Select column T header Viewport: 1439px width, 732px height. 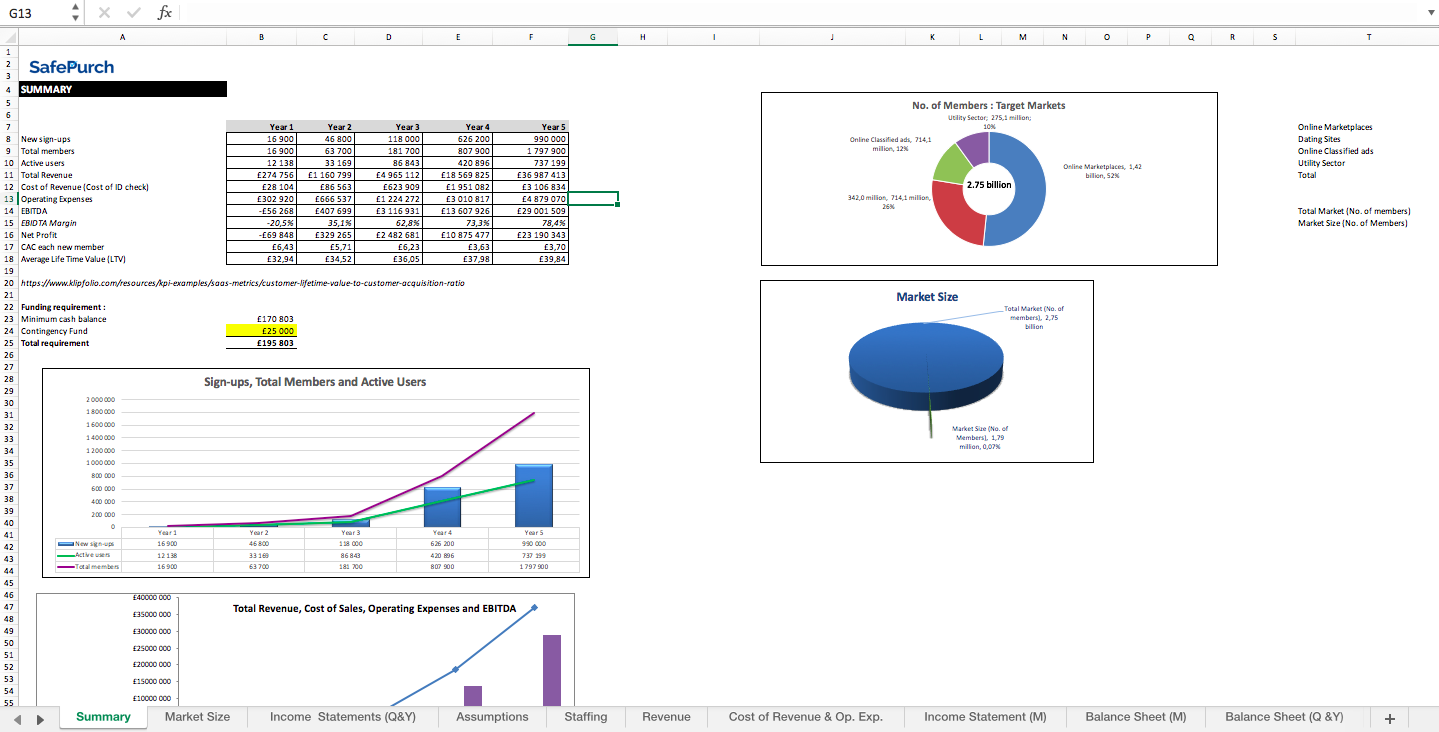pyautogui.click(x=1367, y=37)
